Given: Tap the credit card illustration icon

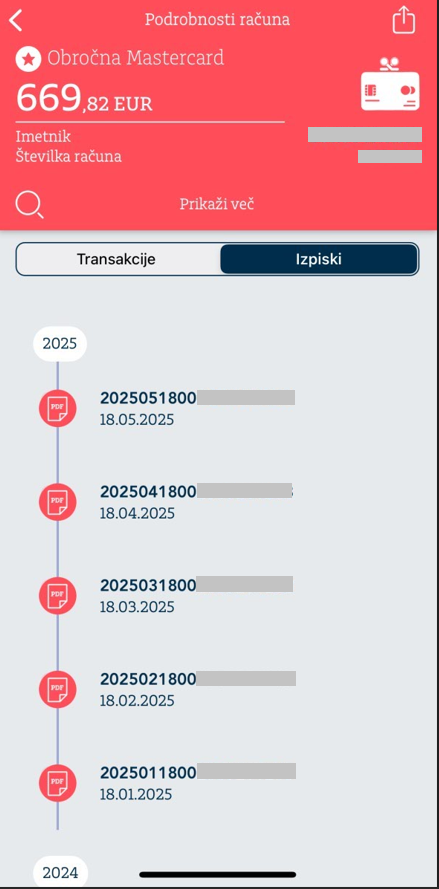Looking at the screenshot, I should coord(390,84).
